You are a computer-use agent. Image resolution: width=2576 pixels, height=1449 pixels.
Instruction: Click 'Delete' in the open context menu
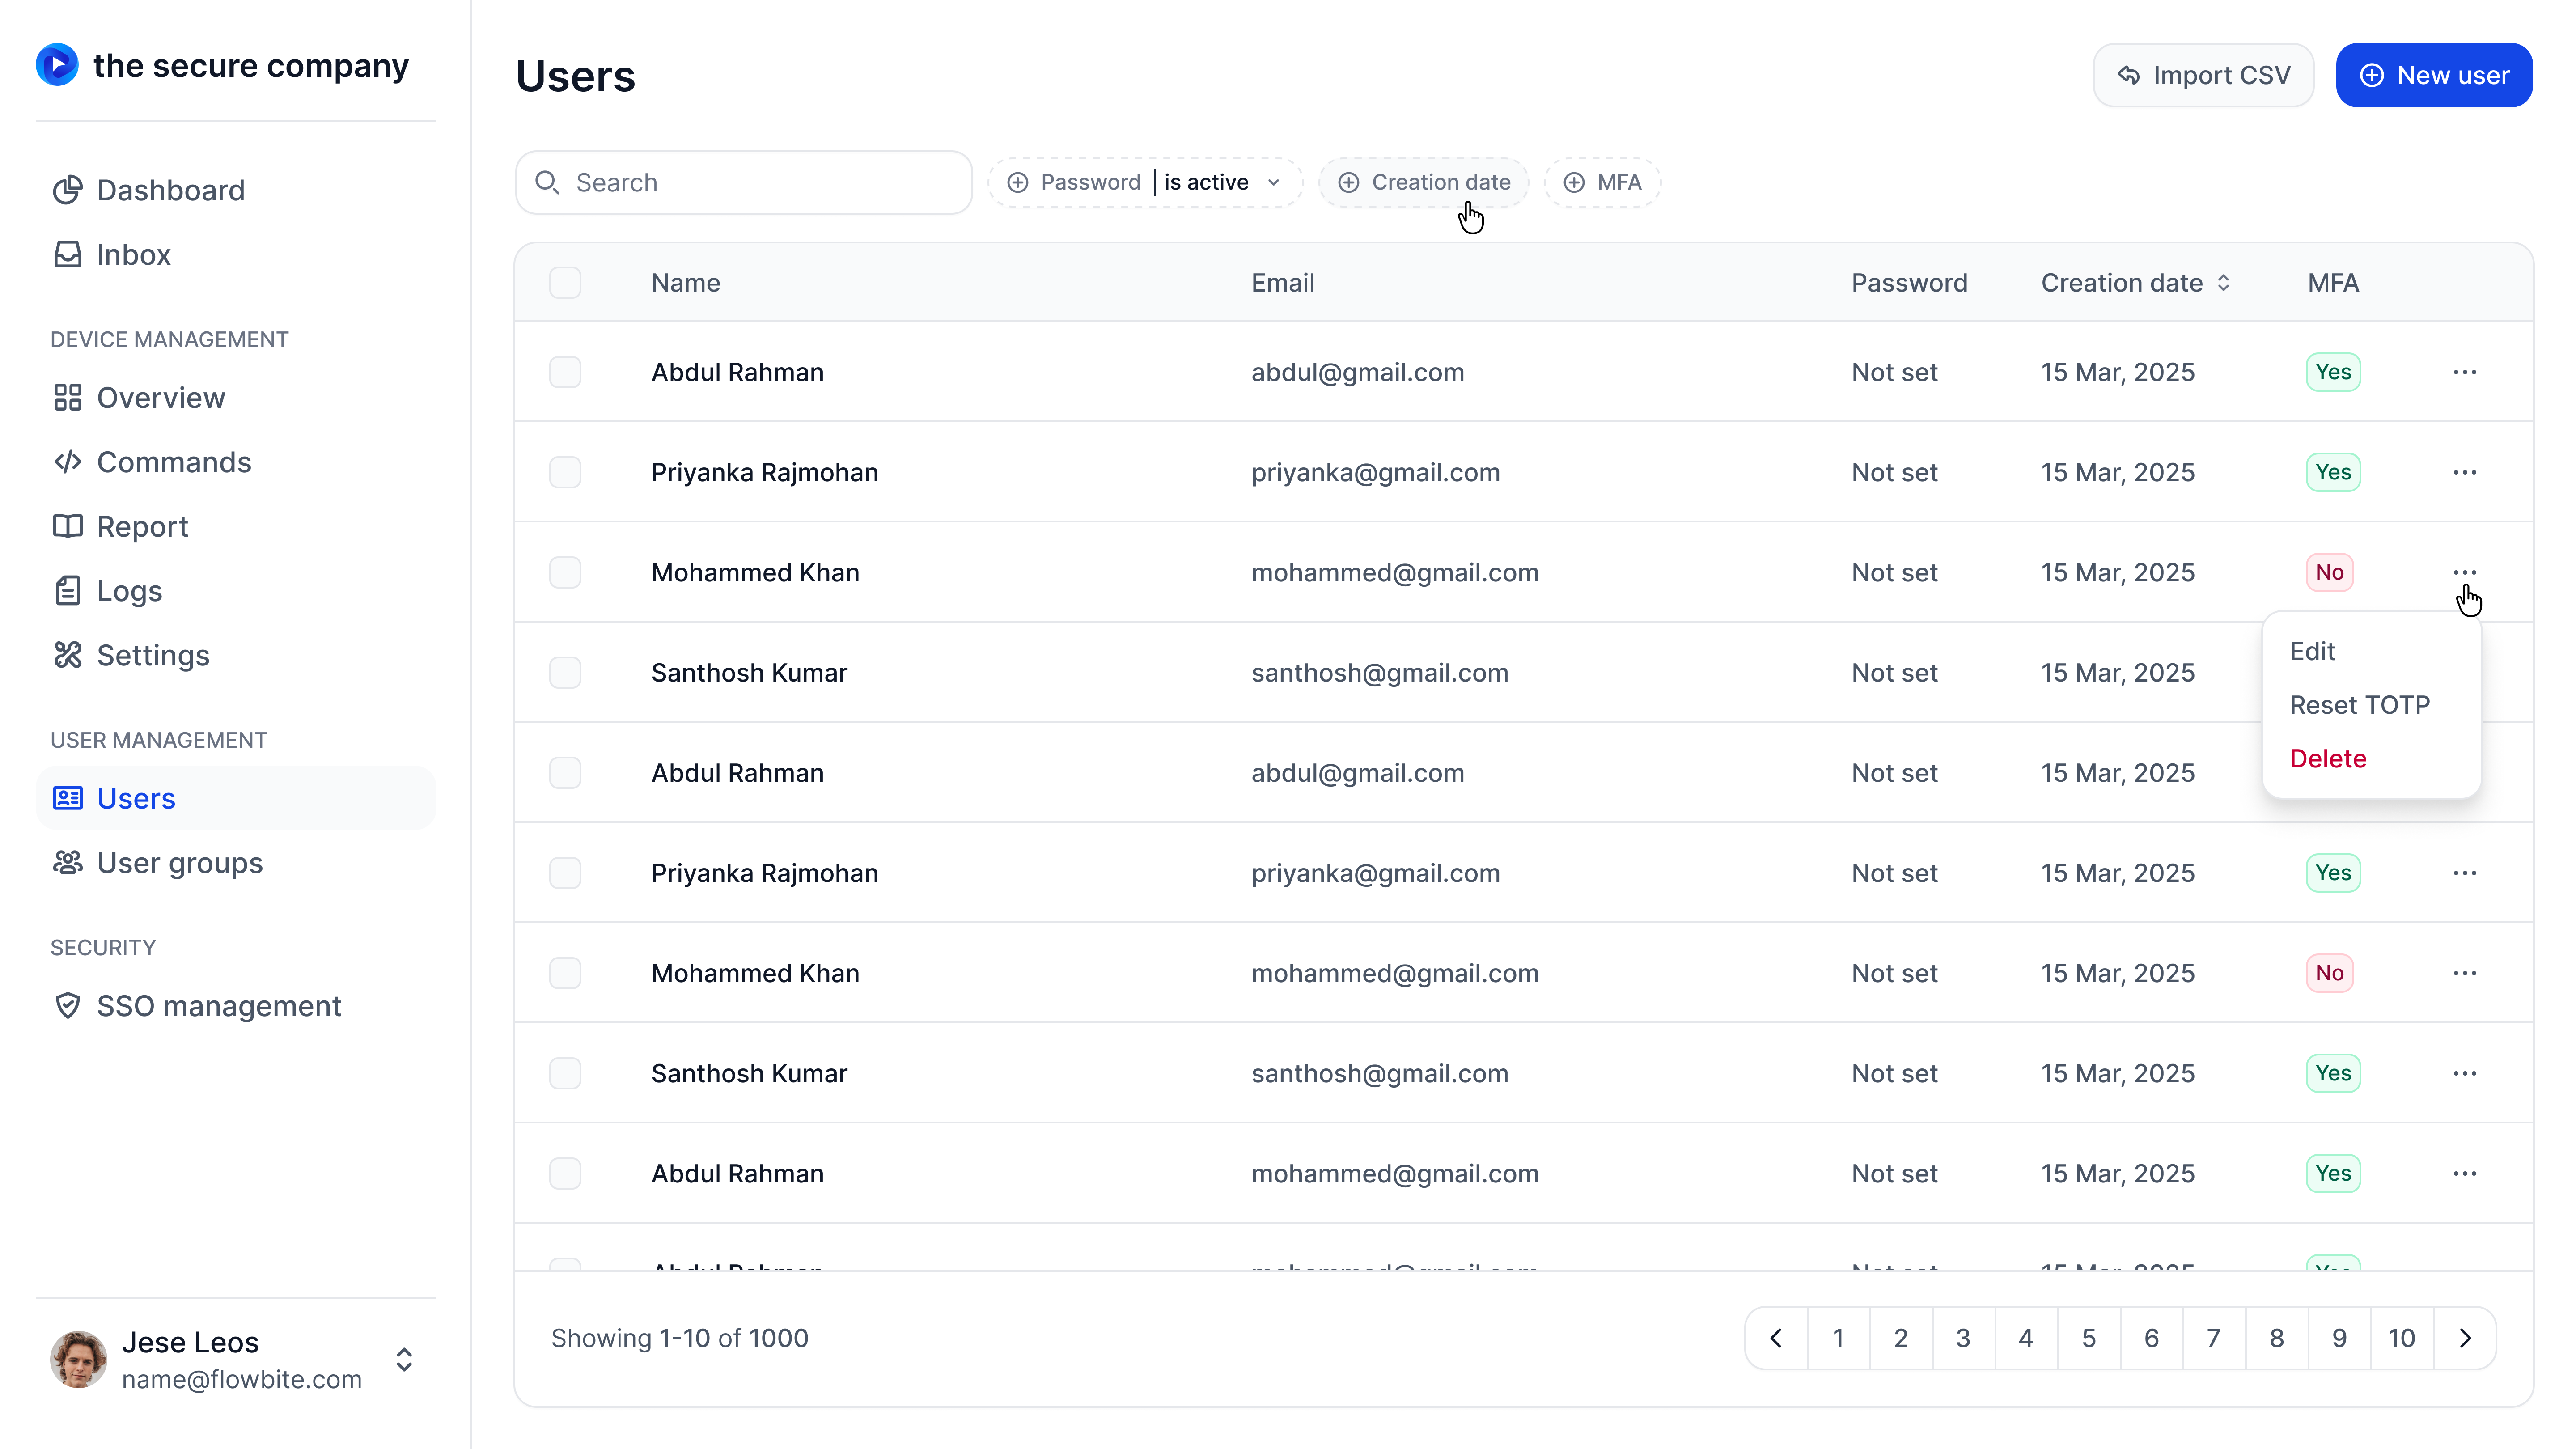click(2327, 758)
